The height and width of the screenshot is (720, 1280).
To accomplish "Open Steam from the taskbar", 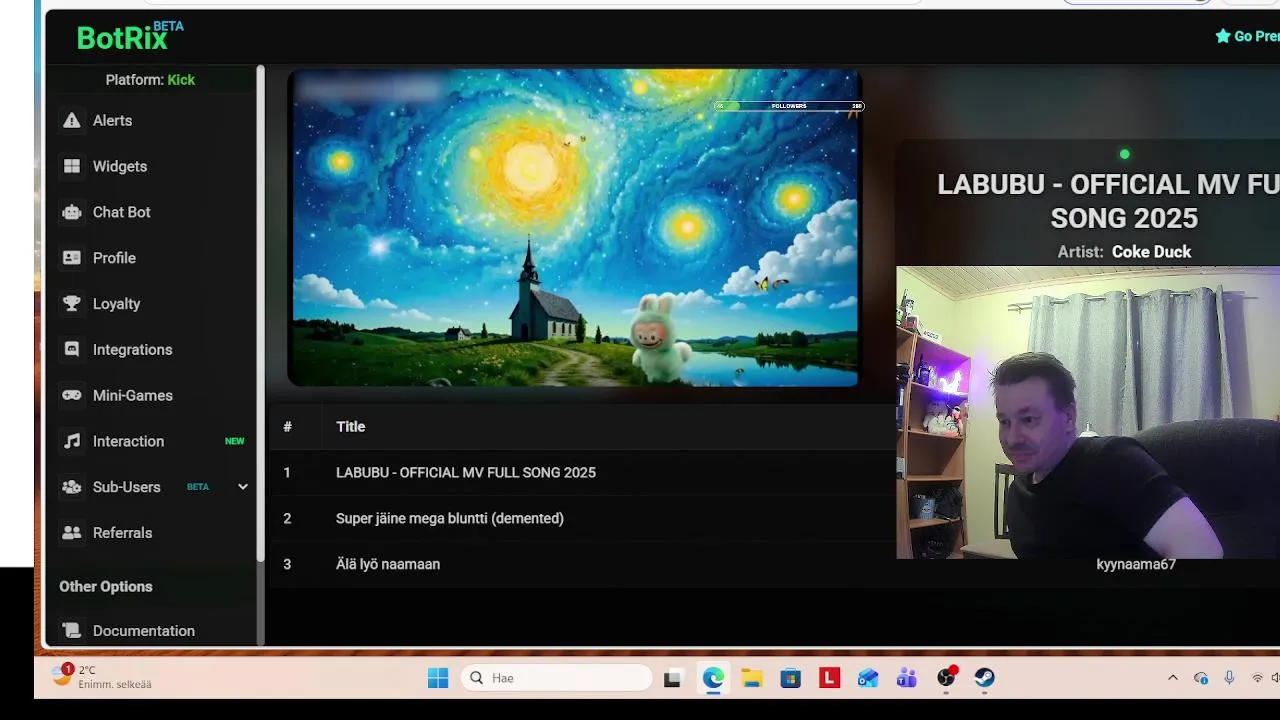I will click(x=985, y=678).
